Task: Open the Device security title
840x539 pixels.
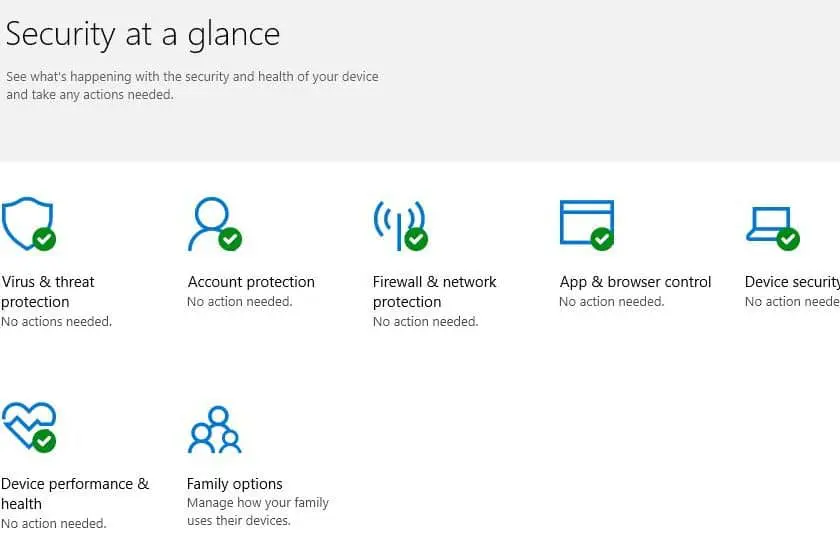Action: [x=792, y=282]
